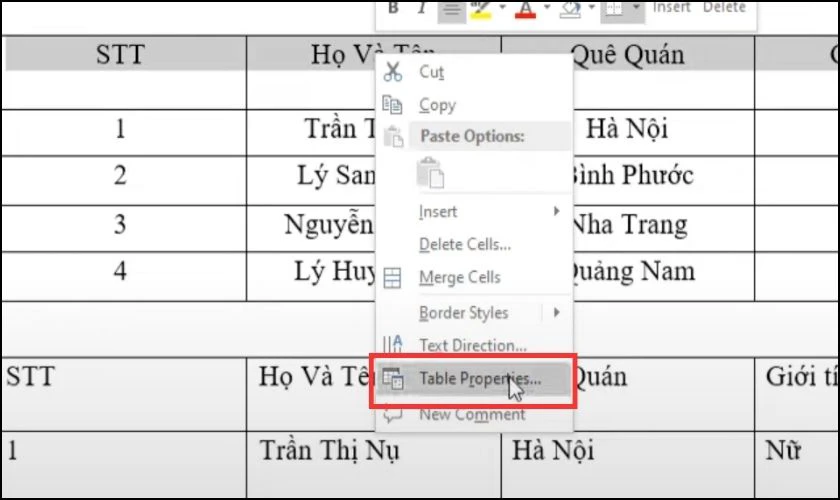
Task: Click the paste clipboard option button
Action: 431,173
